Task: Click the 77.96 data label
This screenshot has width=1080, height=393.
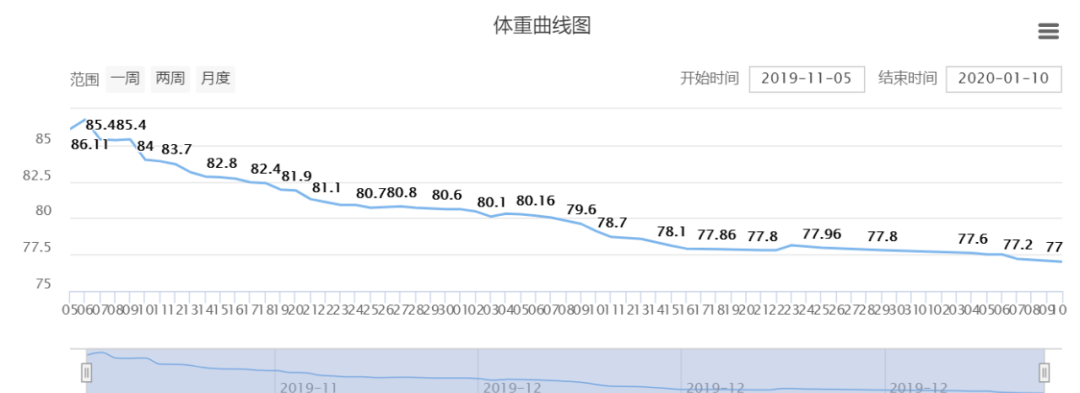Action: coord(822,233)
